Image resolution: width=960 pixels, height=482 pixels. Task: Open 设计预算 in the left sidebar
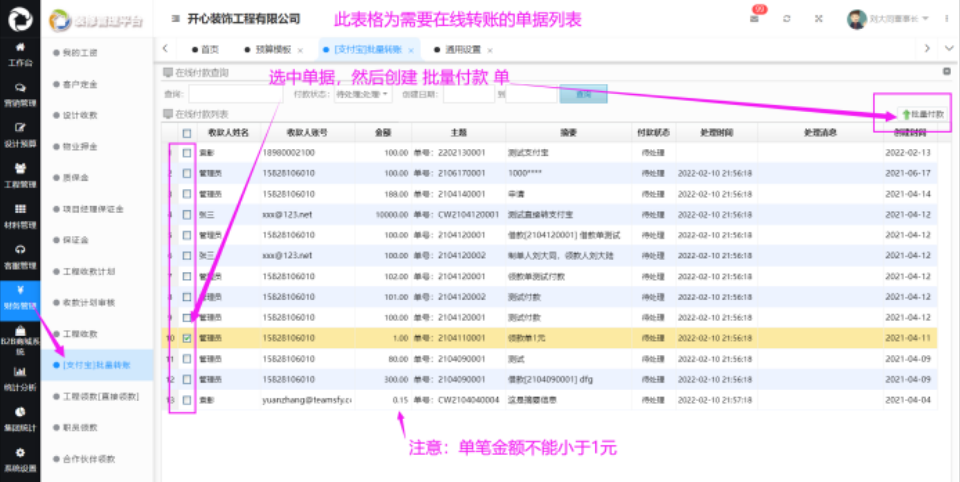(20, 134)
